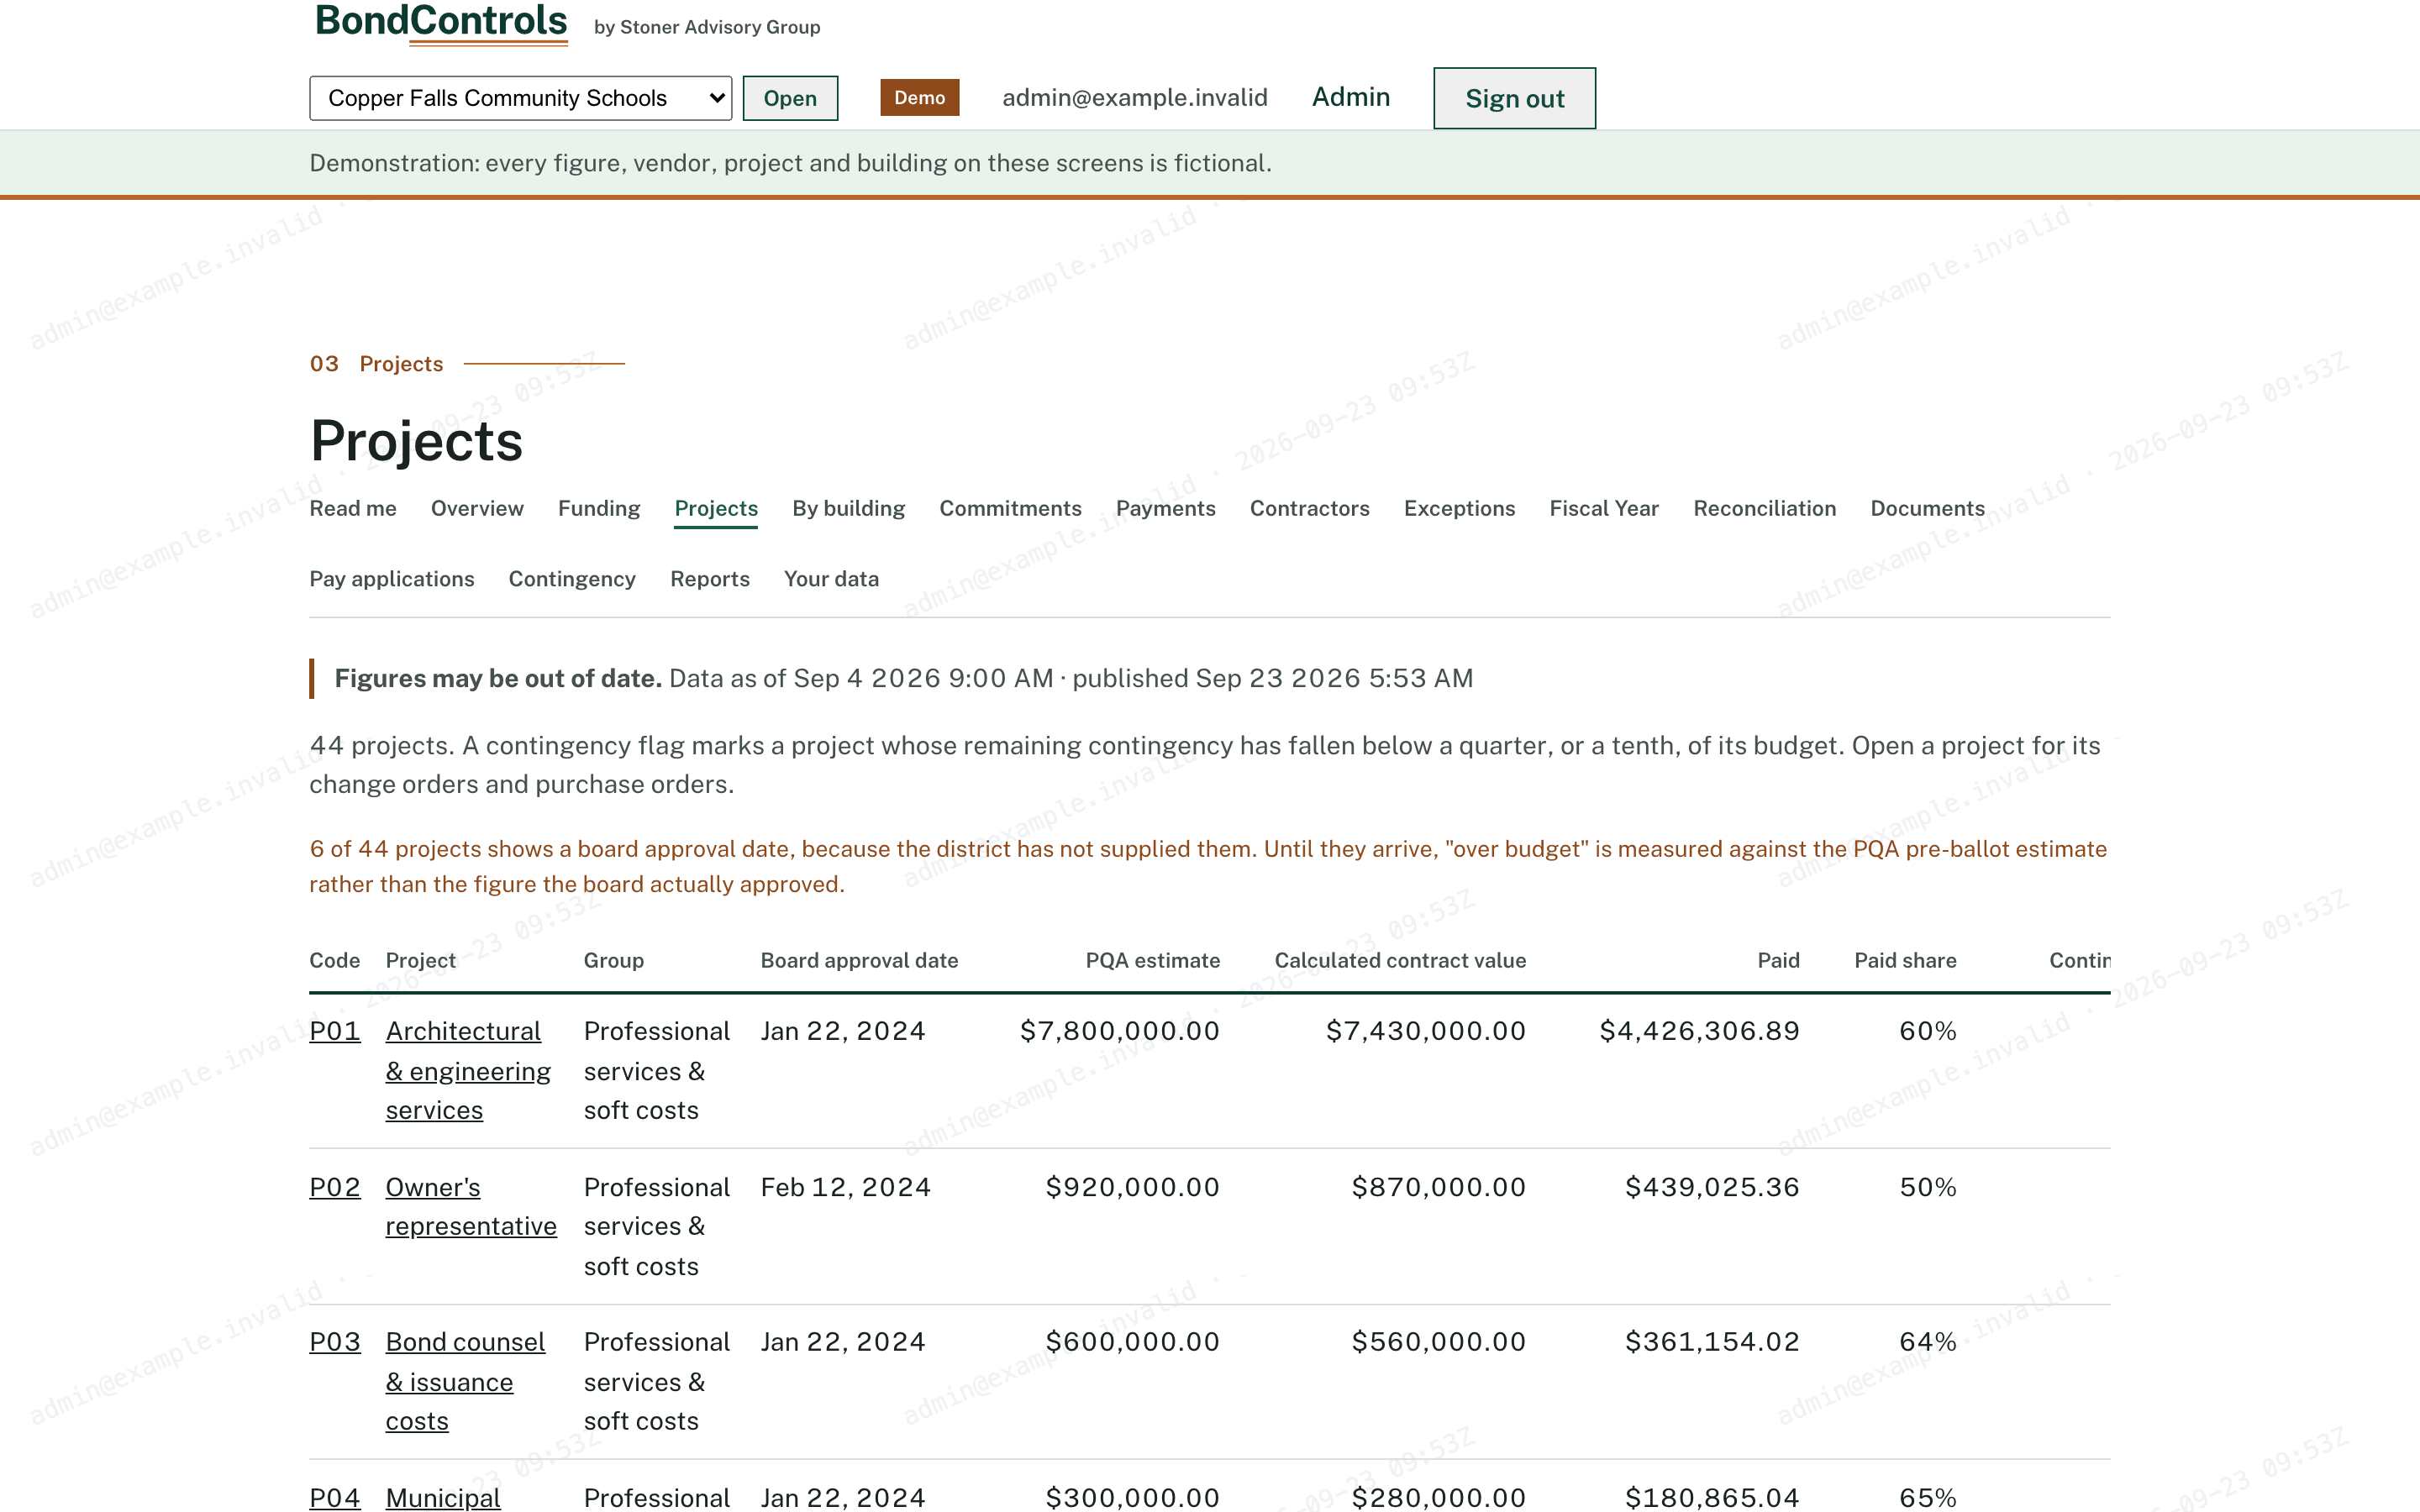
Task: Go to the Reports tab
Action: tap(710, 579)
